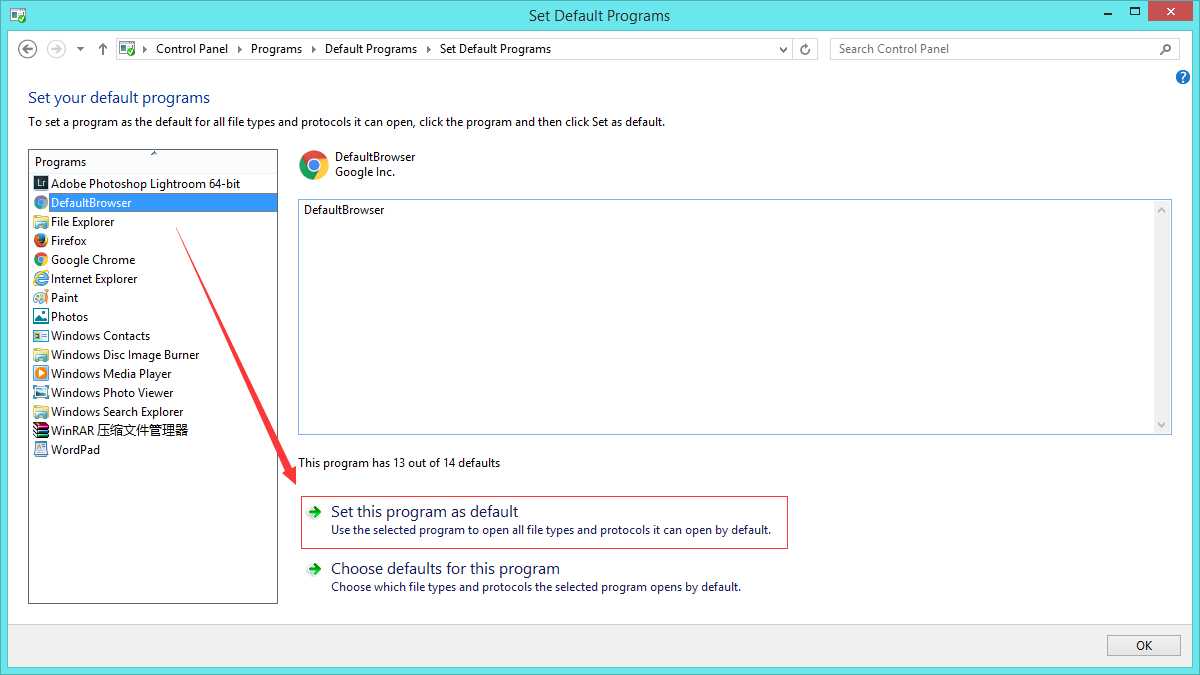Click the Photos icon in Programs list

point(41,317)
